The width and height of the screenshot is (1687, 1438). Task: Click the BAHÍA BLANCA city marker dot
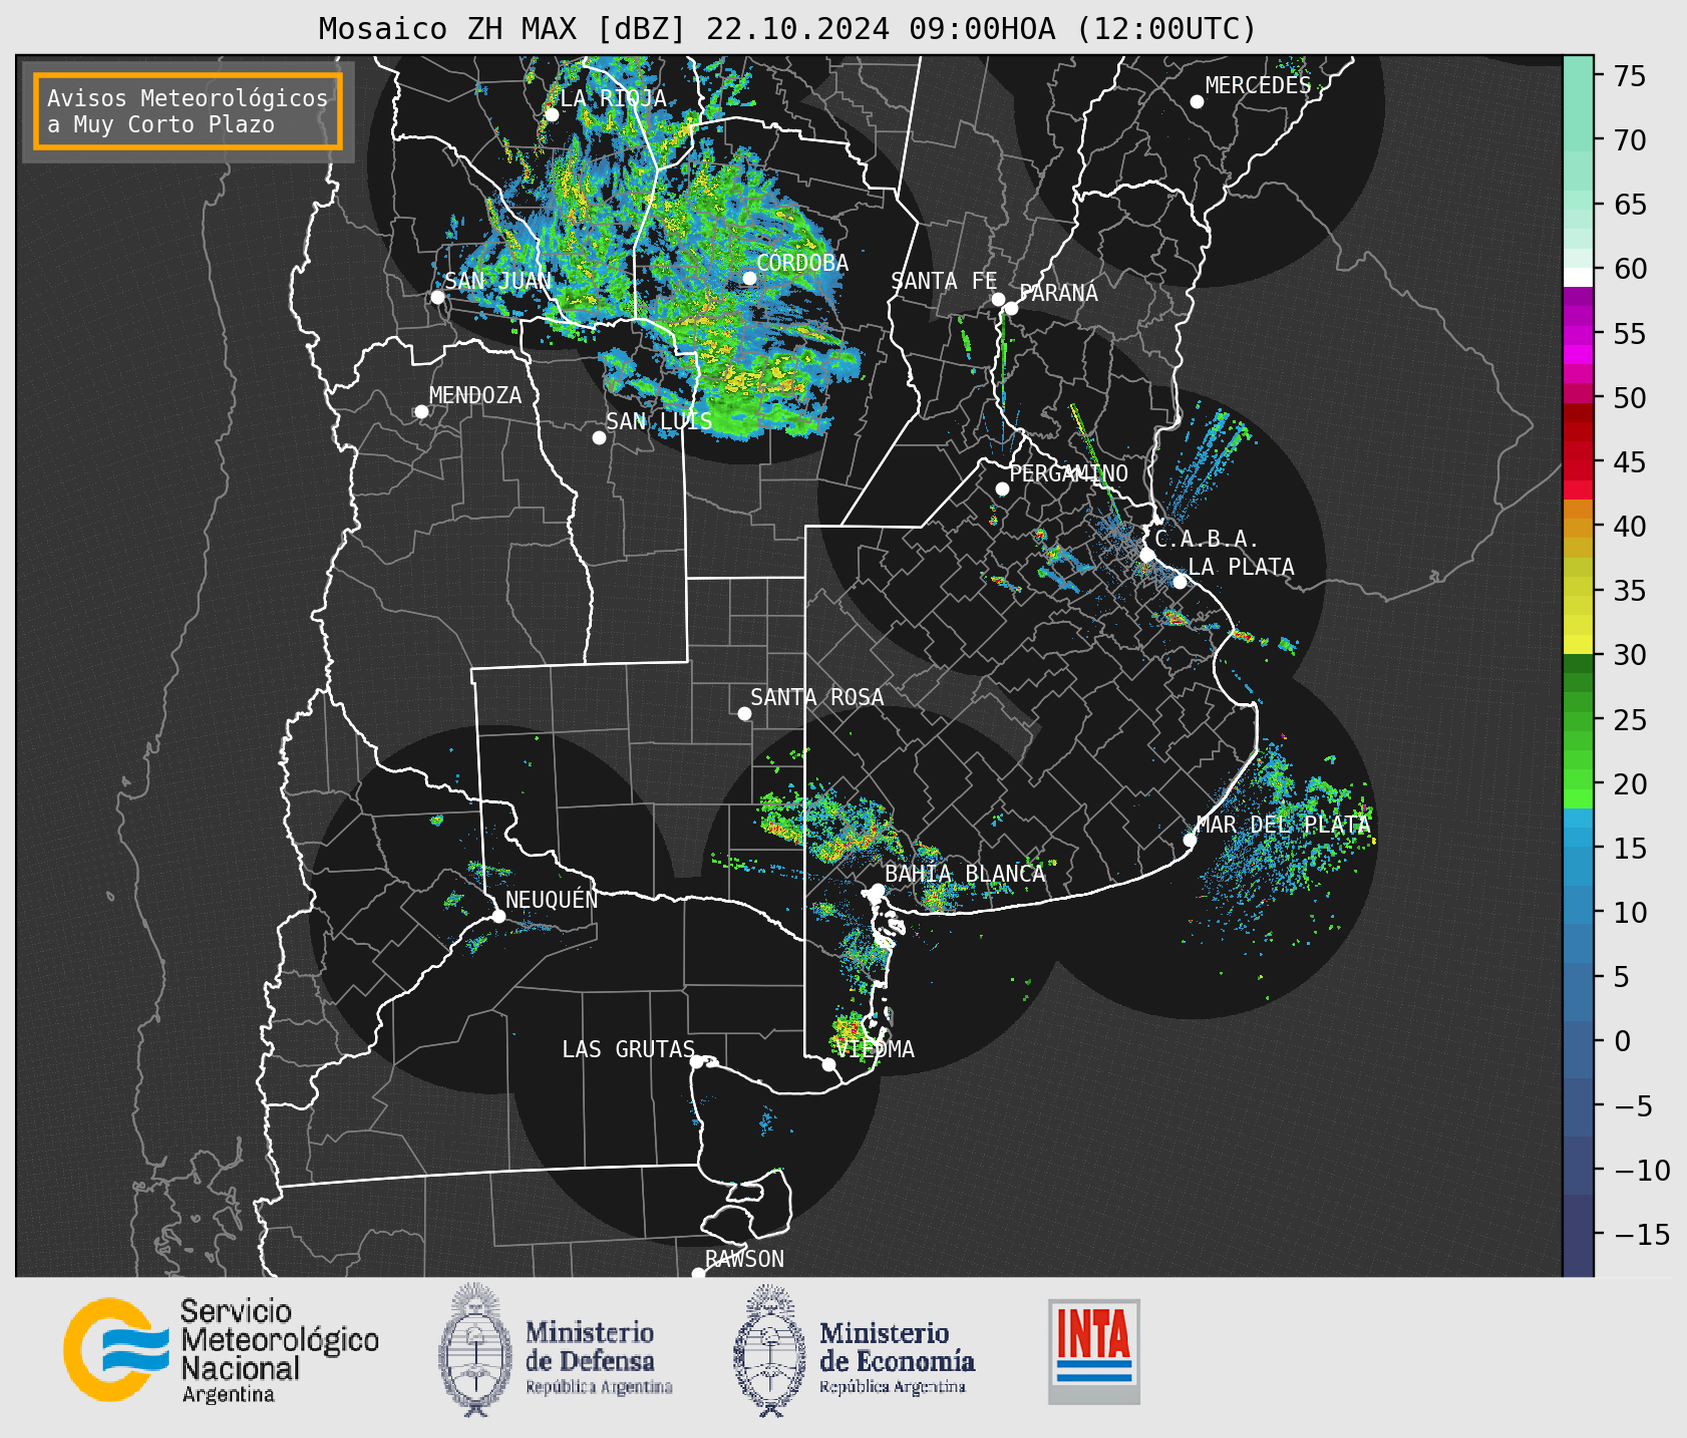click(x=877, y=890)
